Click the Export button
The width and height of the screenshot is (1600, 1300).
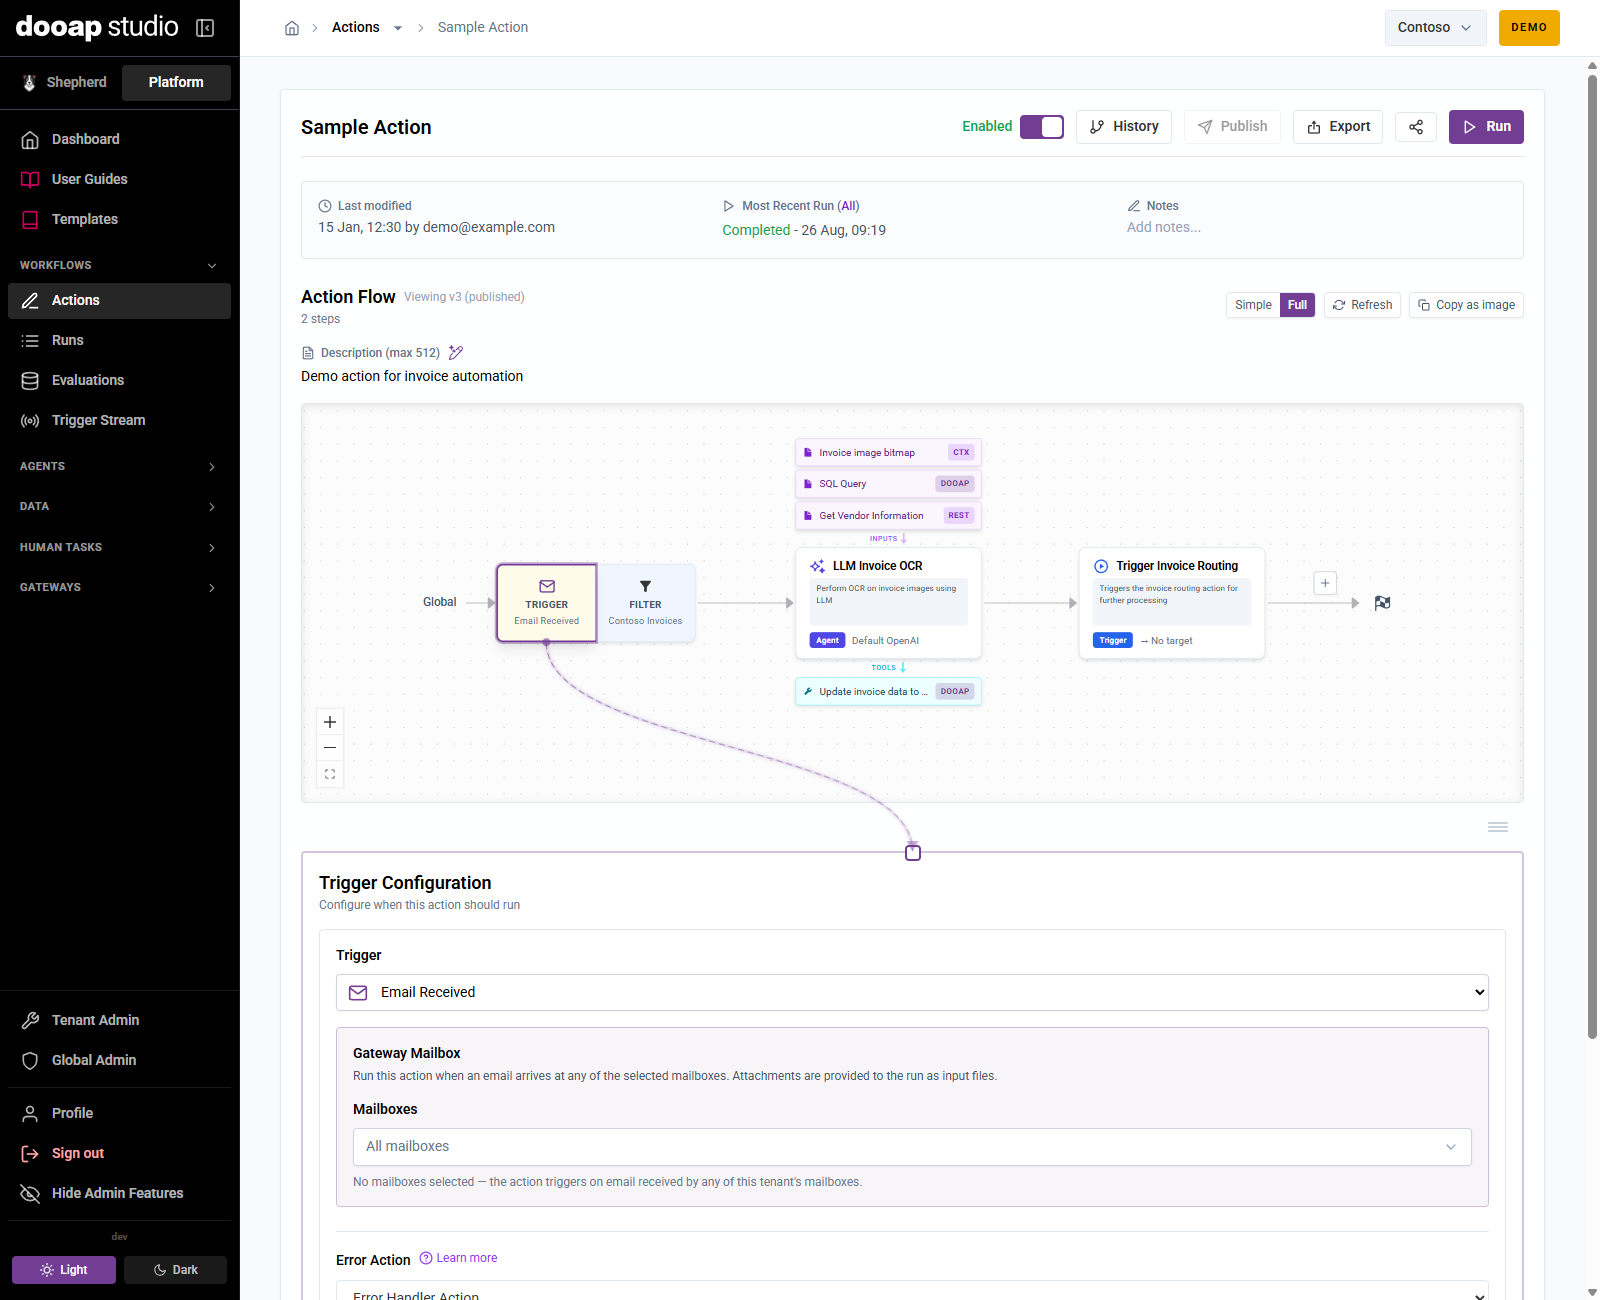(1338, 127)
